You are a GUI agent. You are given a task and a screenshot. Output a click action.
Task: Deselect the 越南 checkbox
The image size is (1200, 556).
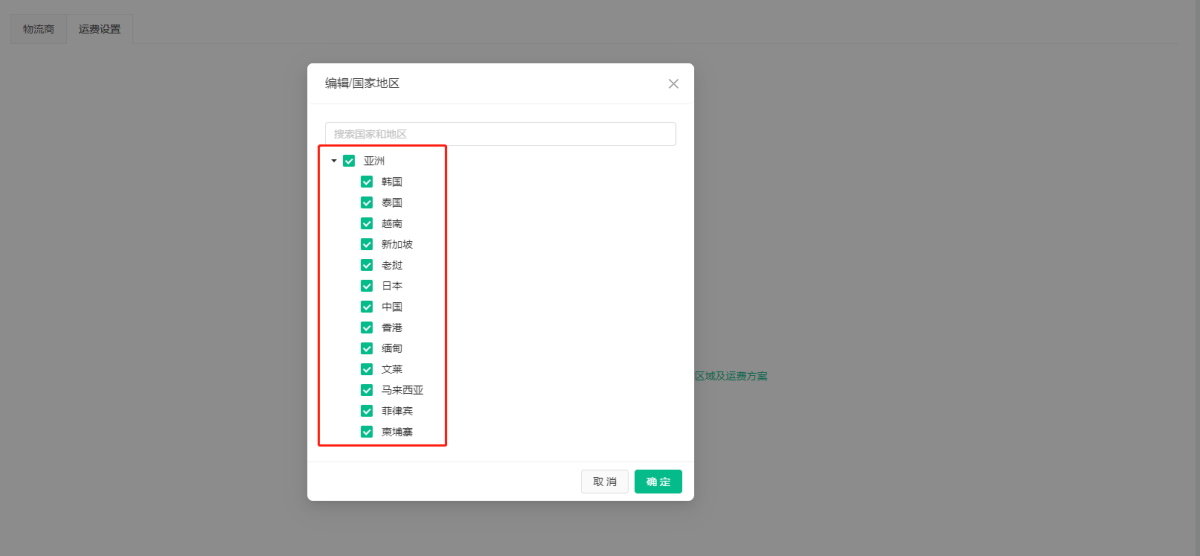[367, 224]
